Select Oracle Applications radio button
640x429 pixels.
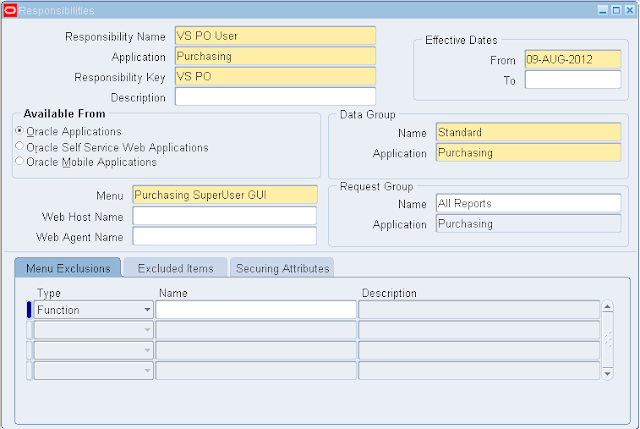pos(19,131)
